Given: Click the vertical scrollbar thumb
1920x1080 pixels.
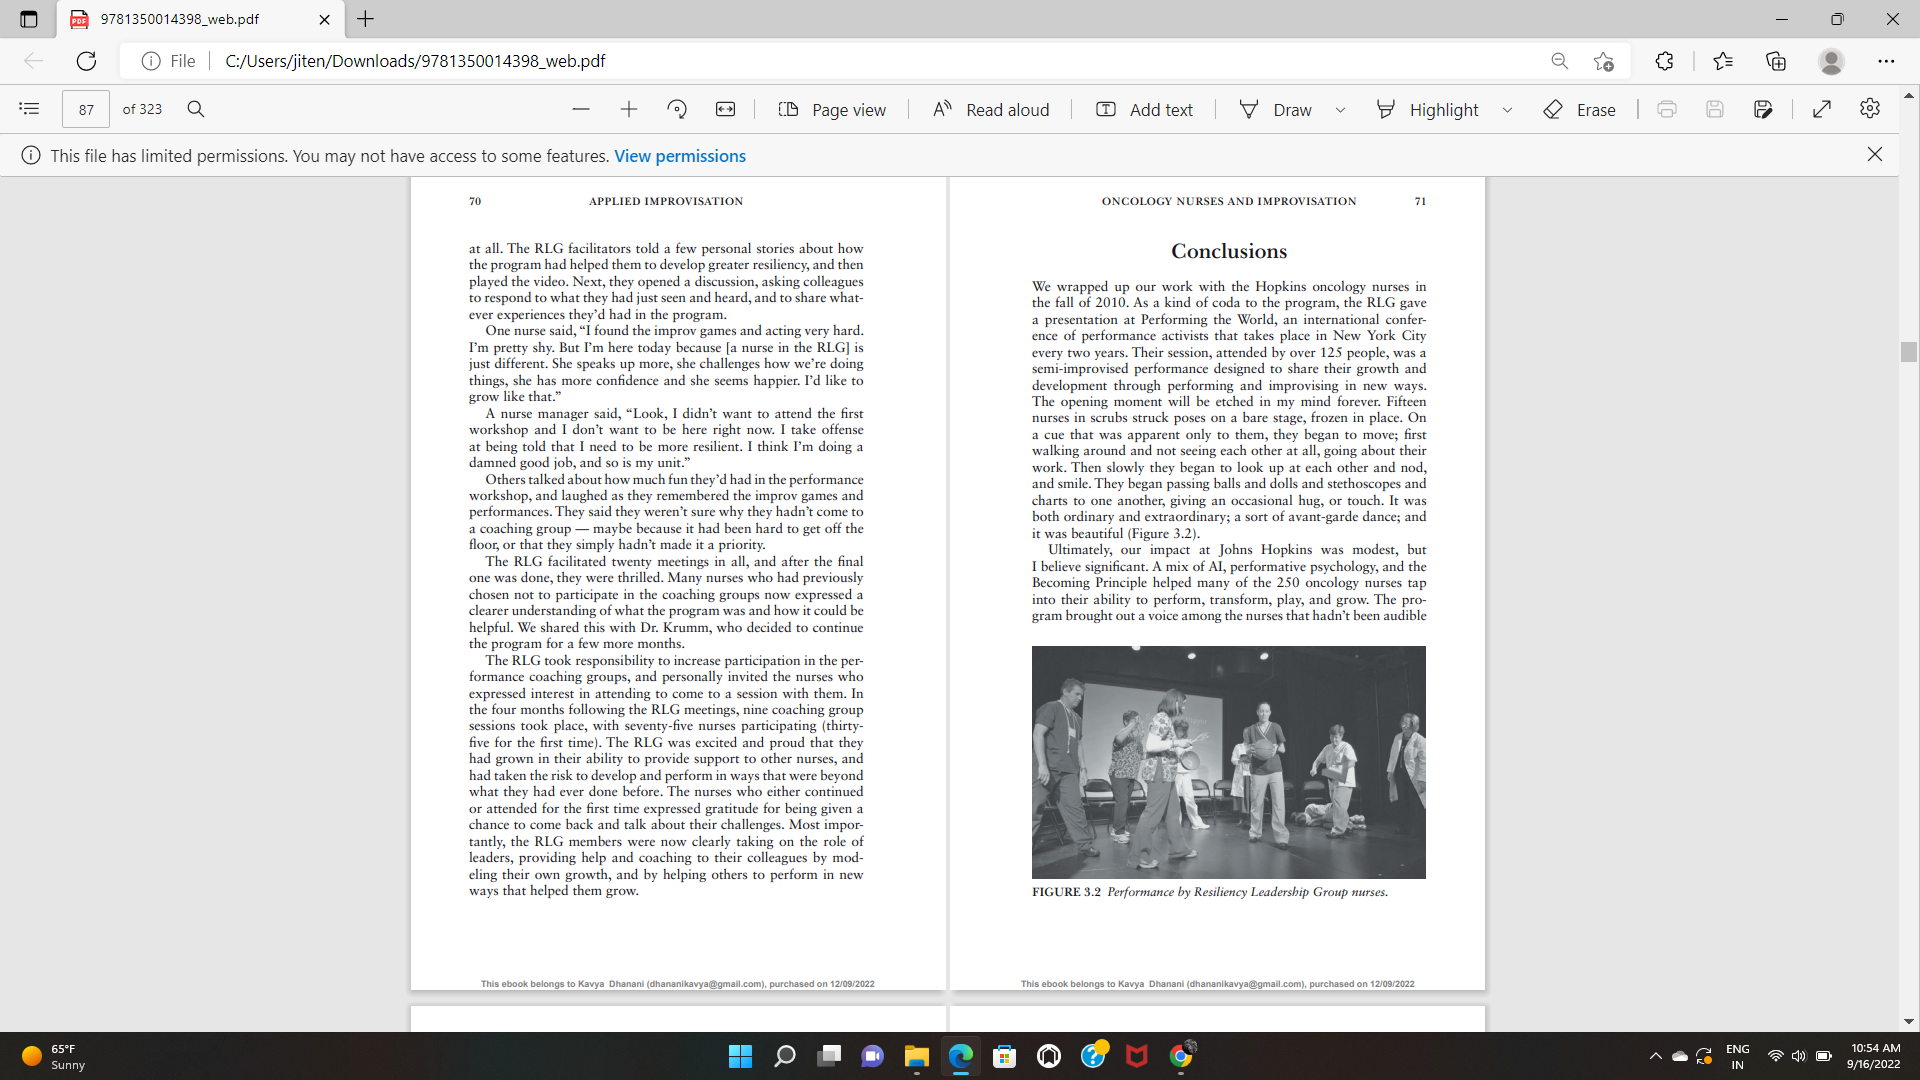Looking at the screenshot, I should (1909, 352).
